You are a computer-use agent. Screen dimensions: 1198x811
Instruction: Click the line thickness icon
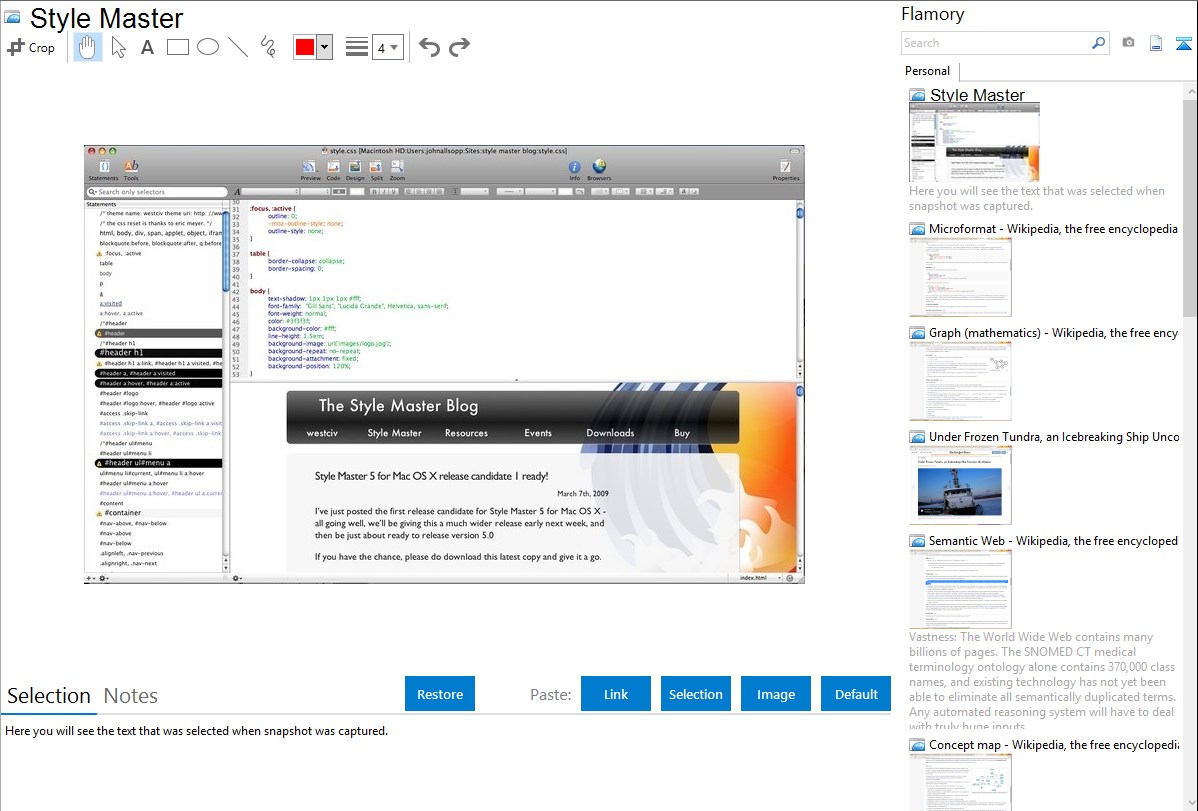356,47
